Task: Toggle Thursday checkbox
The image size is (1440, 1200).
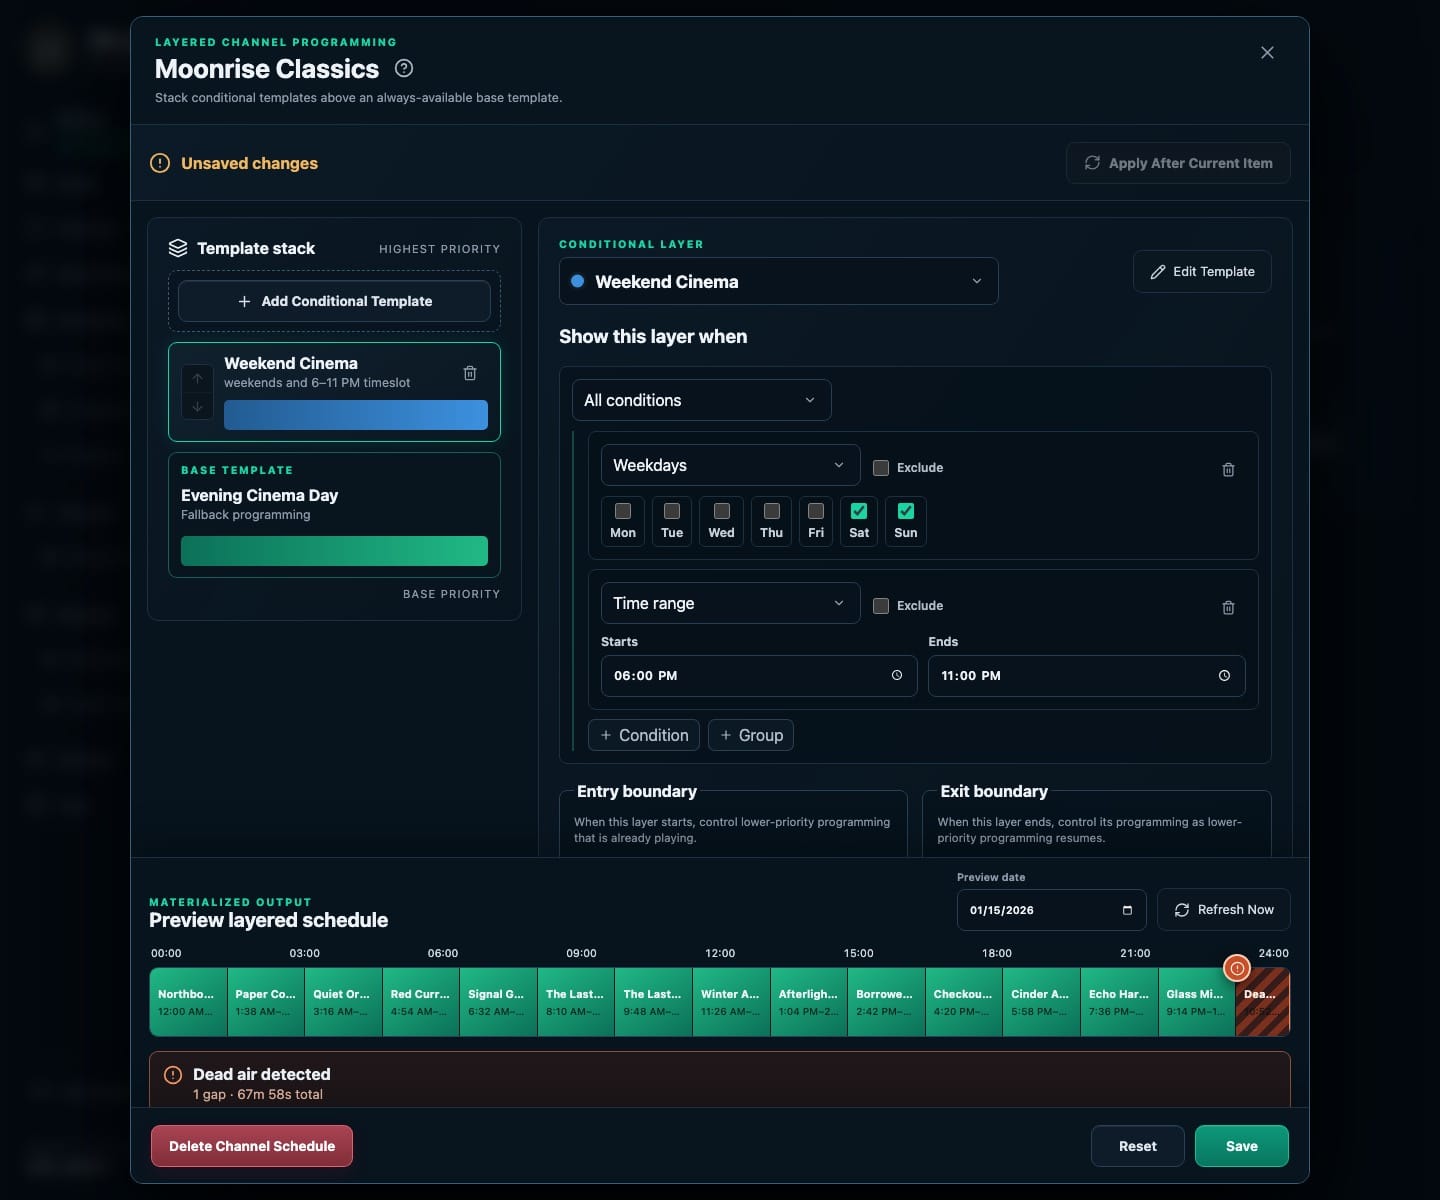Action: pyautogui.click(x=772, y=511)
